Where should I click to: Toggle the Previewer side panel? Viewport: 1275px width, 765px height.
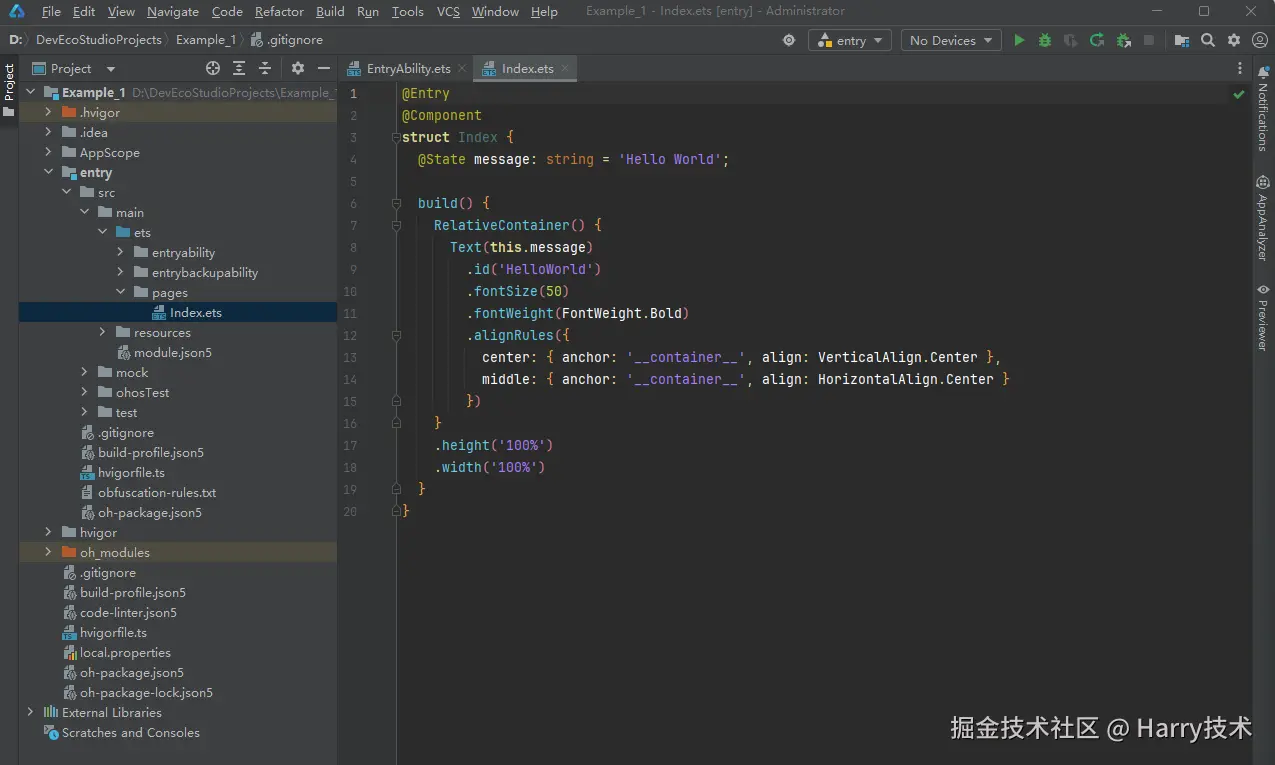[1263, 317]
